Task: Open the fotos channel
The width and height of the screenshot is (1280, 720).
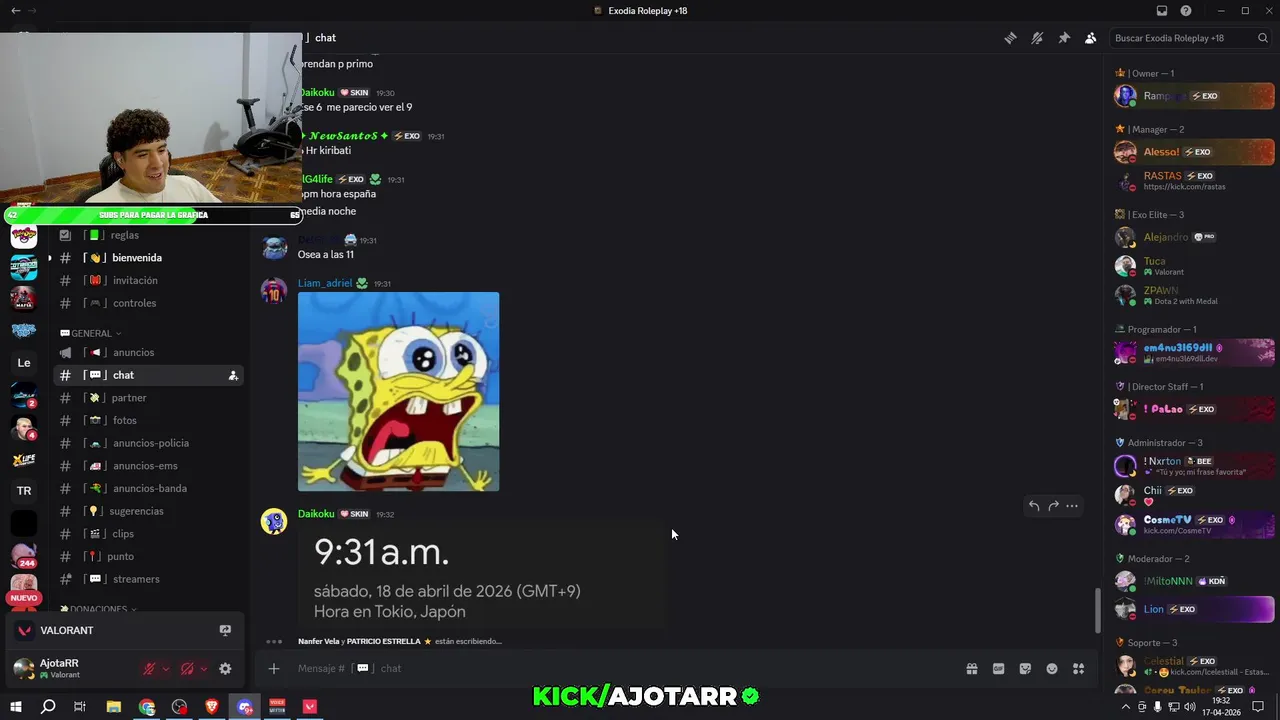Action: [148, 421]
